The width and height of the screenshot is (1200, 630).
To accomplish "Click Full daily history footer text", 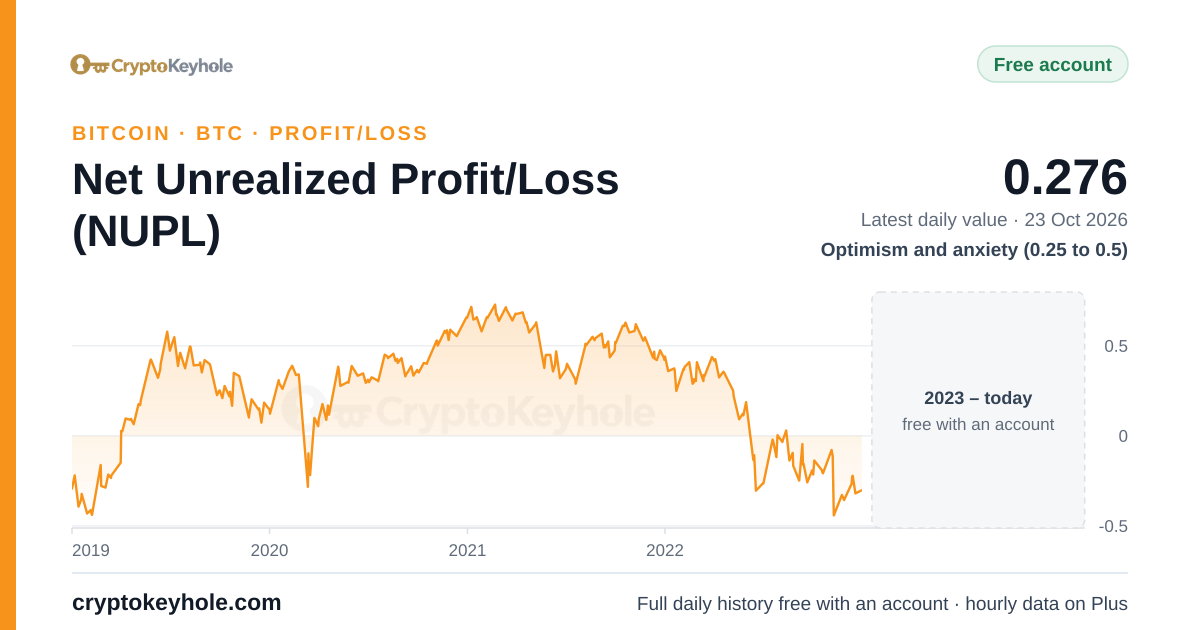I will tap(882, 604).
